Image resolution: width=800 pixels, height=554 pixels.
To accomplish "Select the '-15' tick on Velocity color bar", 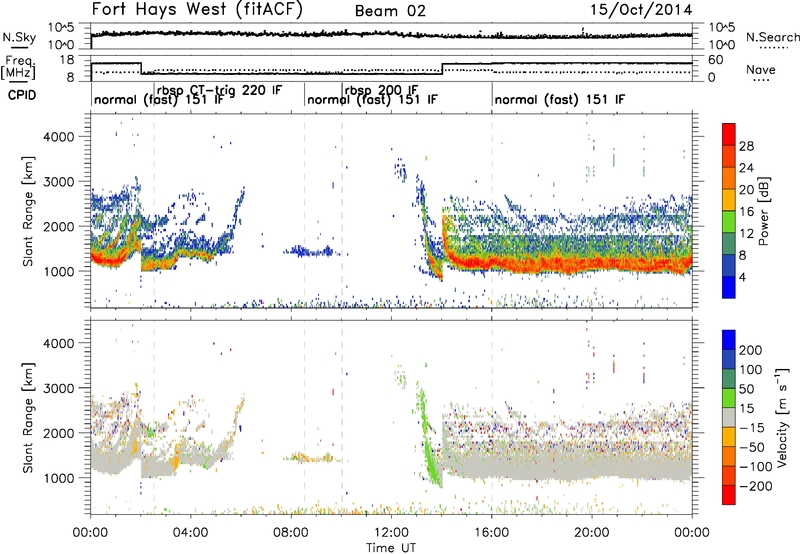I will [752, 428].
